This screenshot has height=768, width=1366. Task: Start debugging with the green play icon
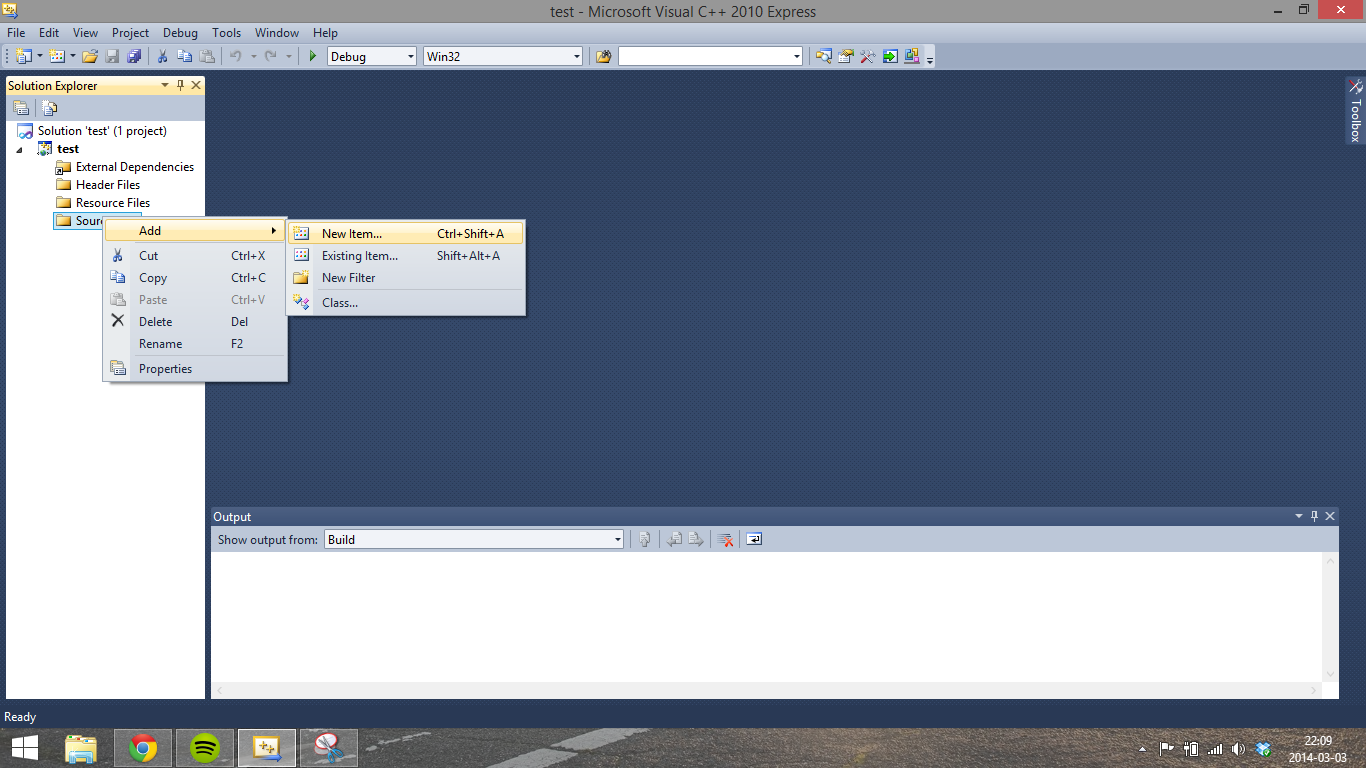(313, 57)
